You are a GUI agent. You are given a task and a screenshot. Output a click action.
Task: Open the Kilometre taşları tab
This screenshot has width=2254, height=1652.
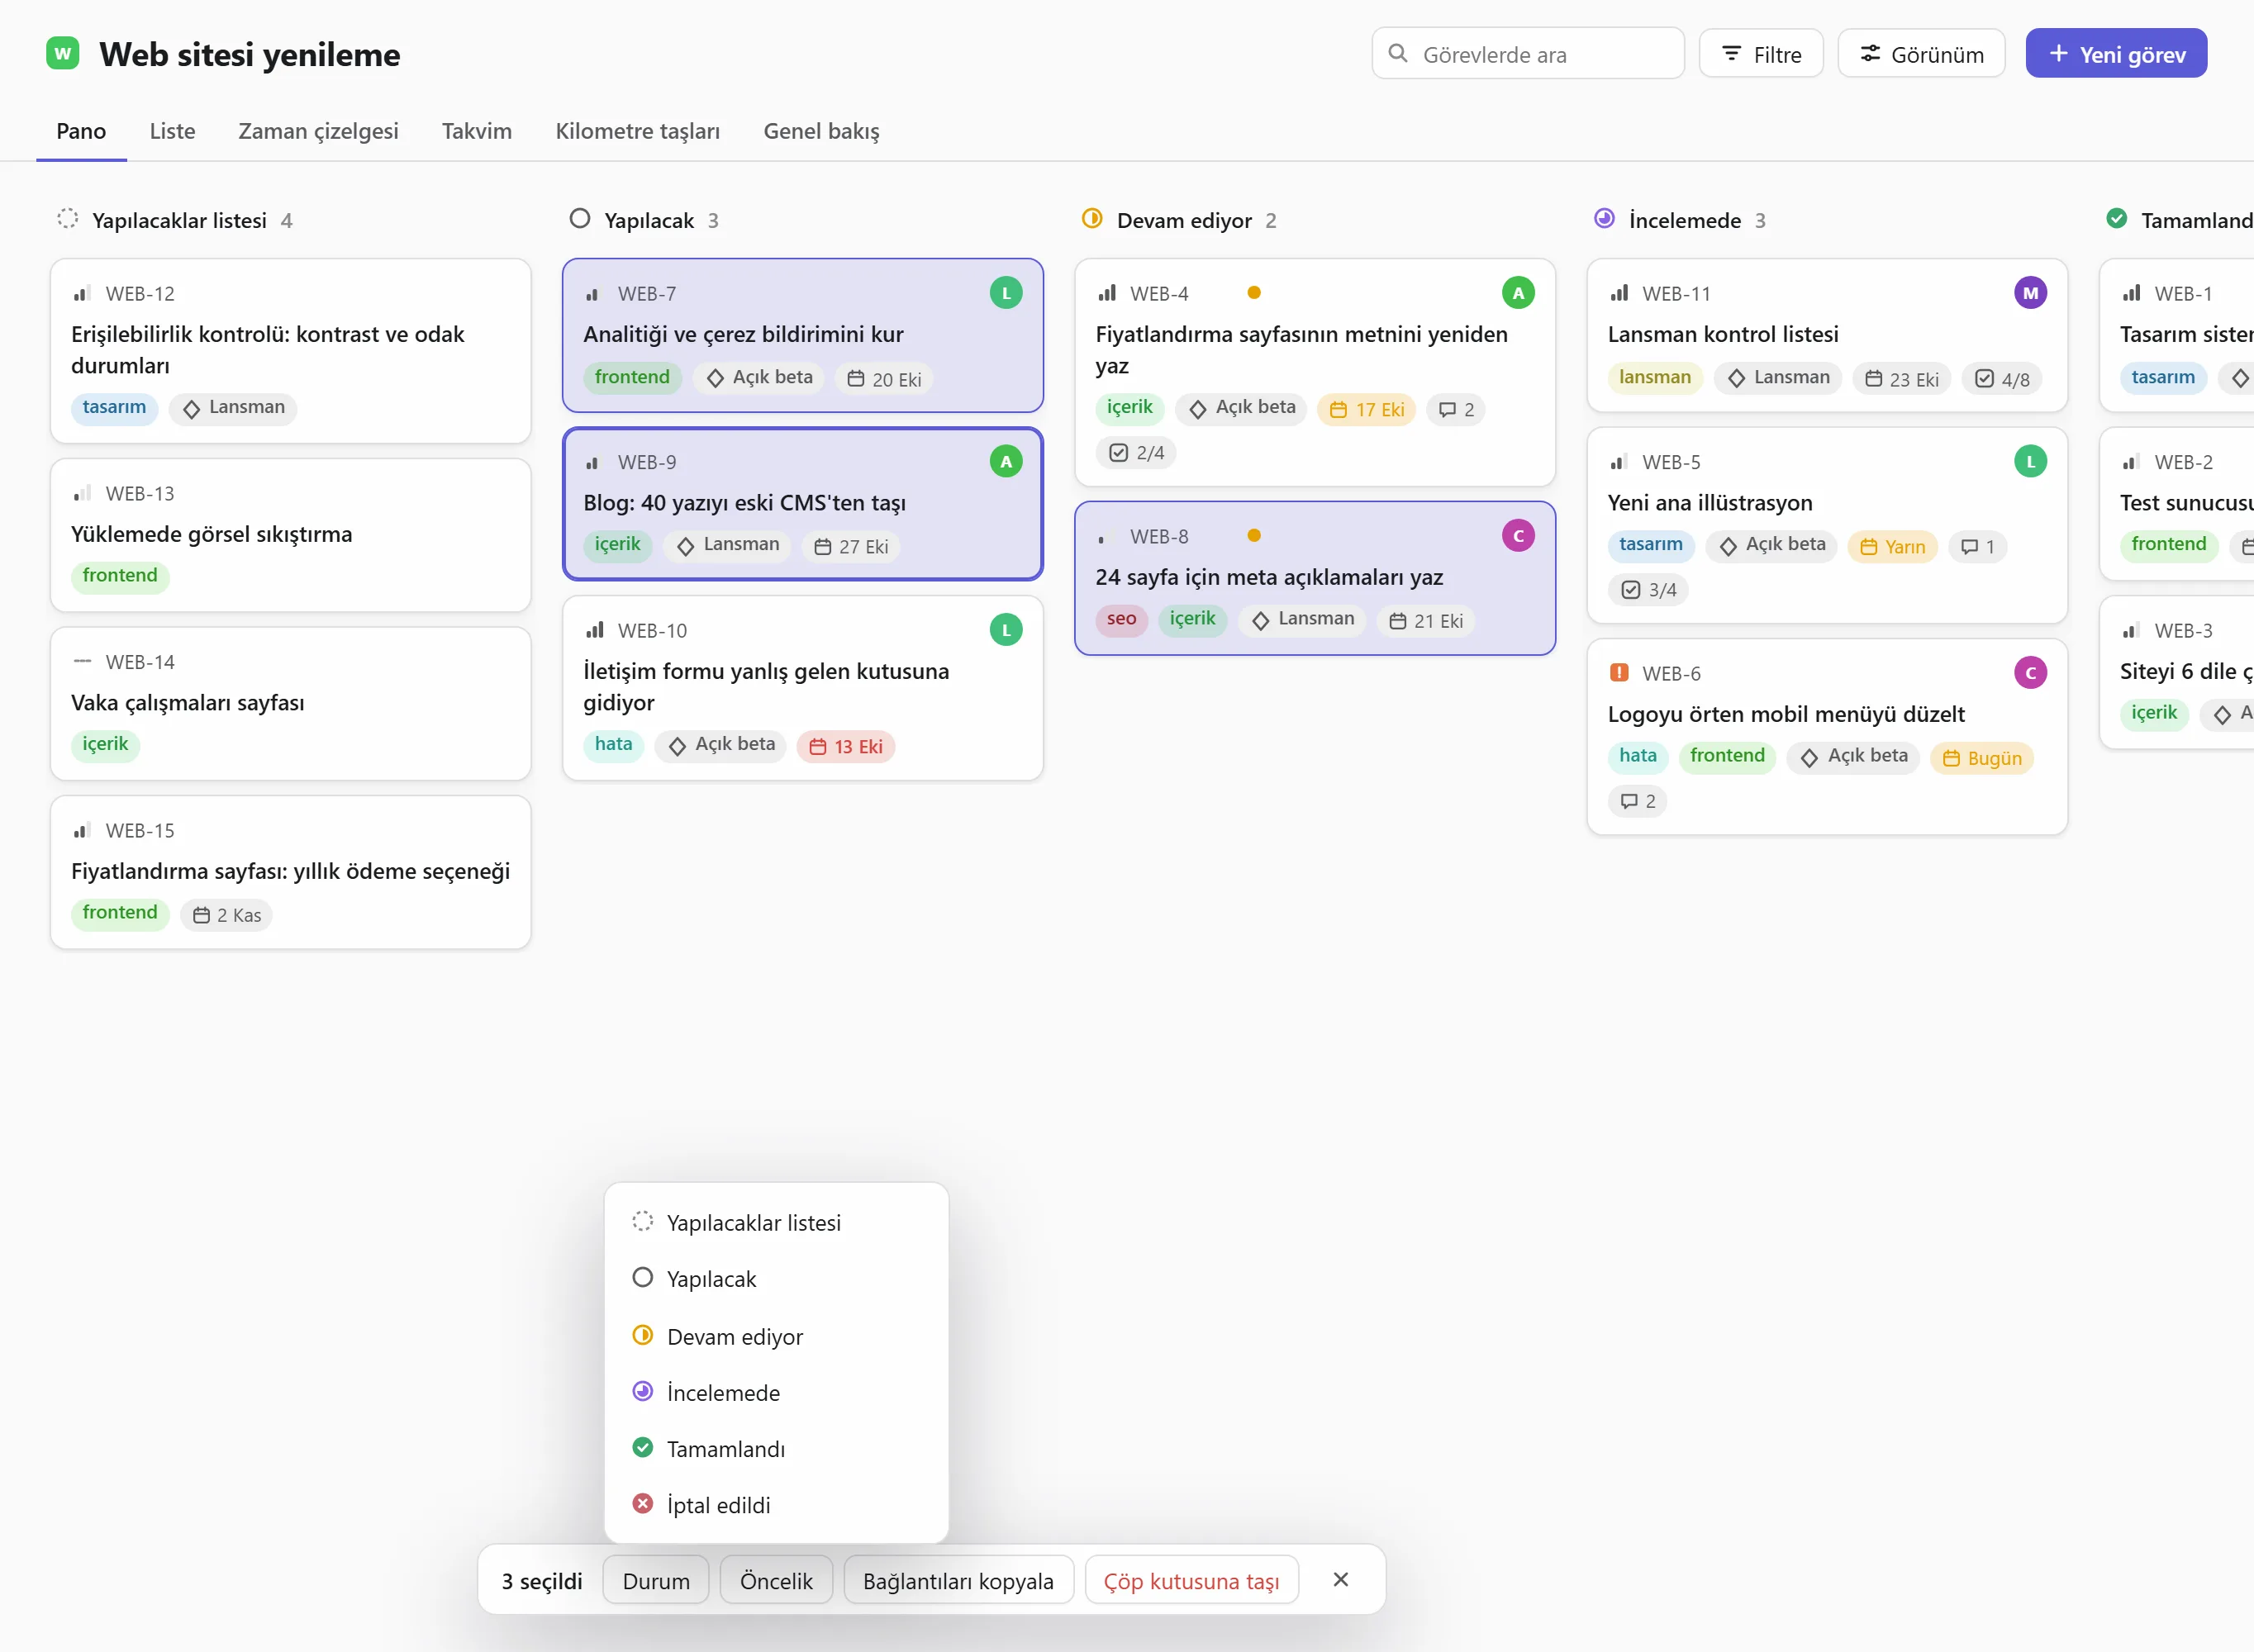637,131
